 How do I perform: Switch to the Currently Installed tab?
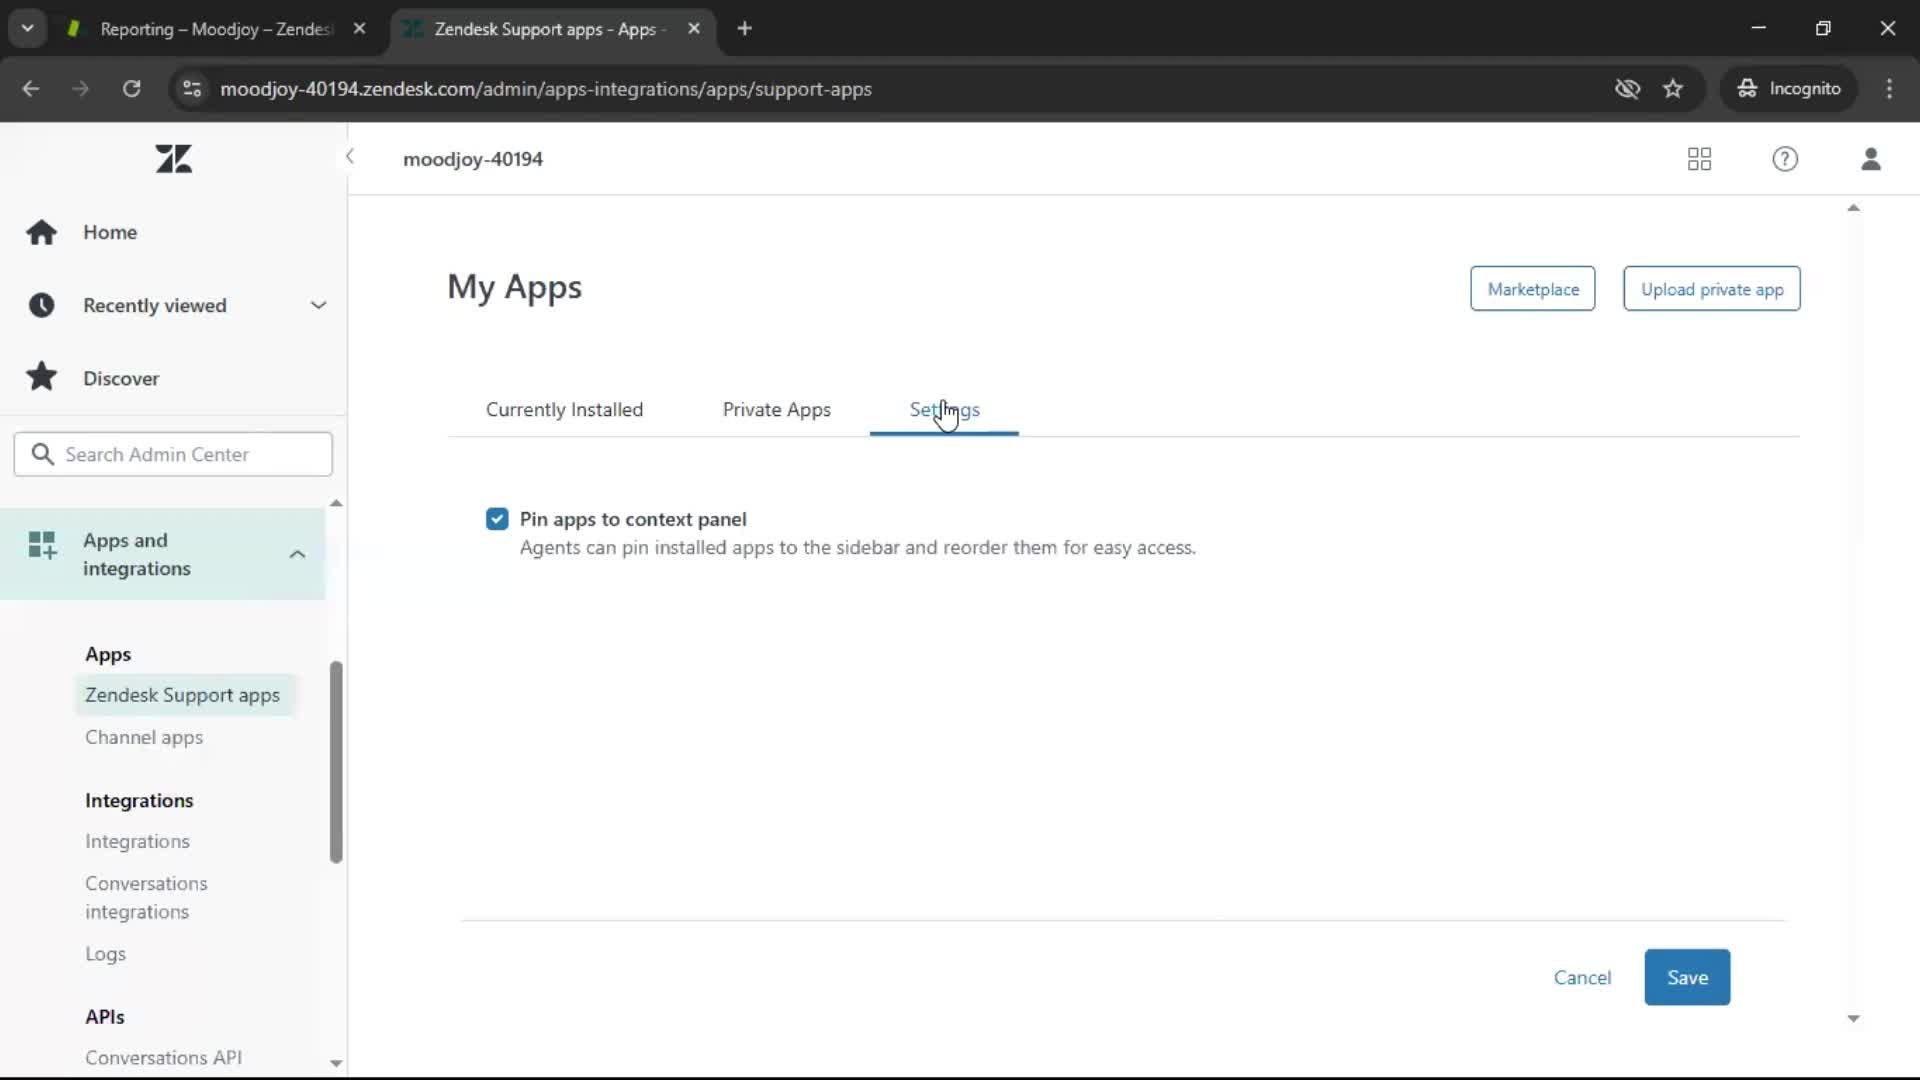click(564, 410)
